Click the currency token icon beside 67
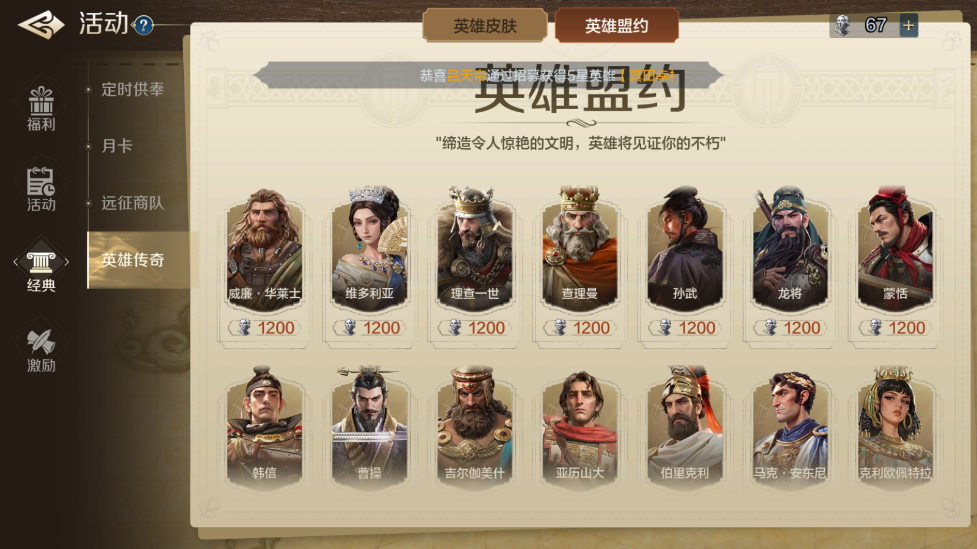977x549 pixels. 842,26
